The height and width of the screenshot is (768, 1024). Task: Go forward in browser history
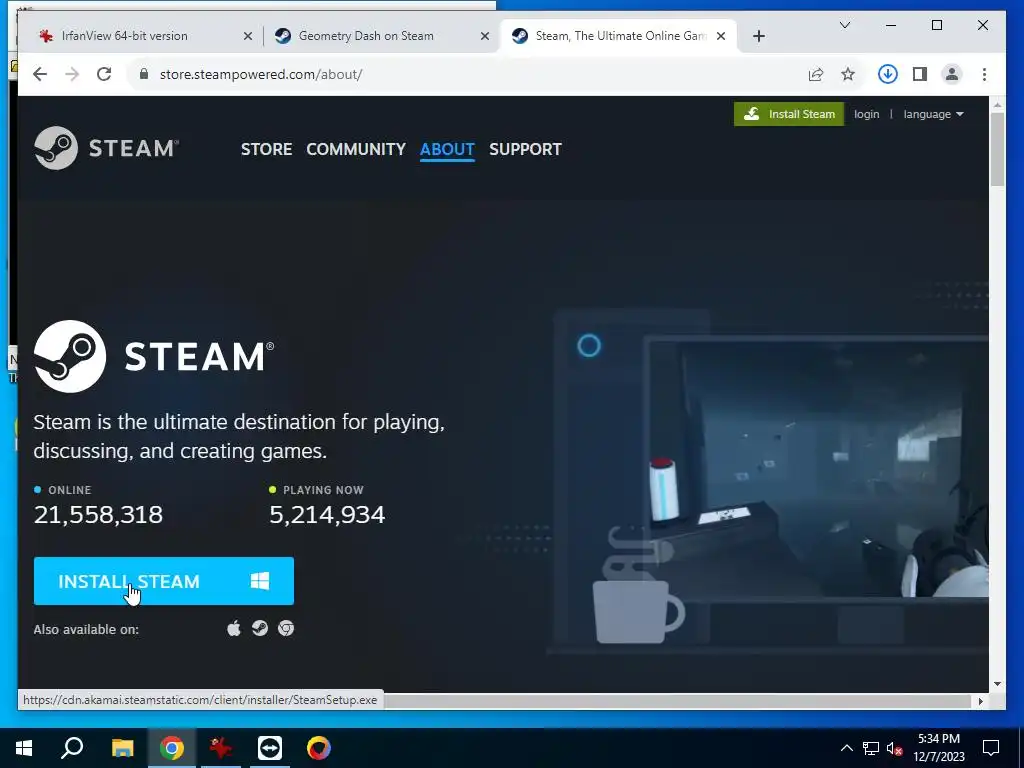click(72, 74)
